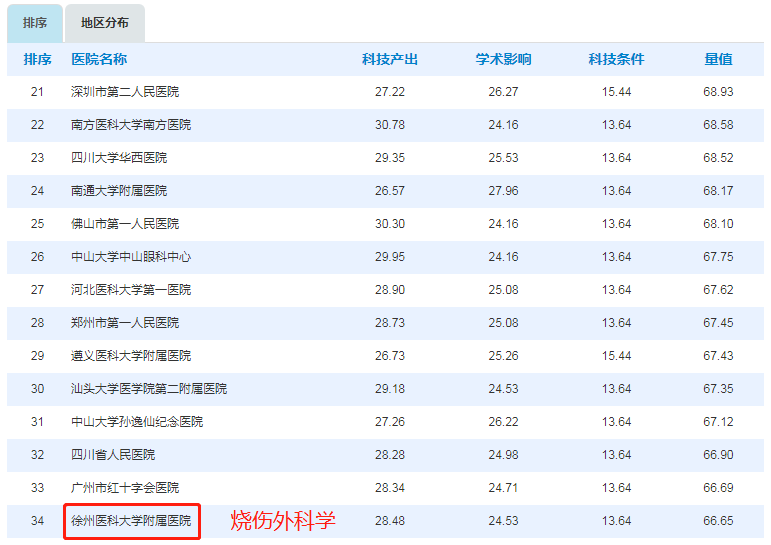Click 量值 value 67.45

click(718, 323)
